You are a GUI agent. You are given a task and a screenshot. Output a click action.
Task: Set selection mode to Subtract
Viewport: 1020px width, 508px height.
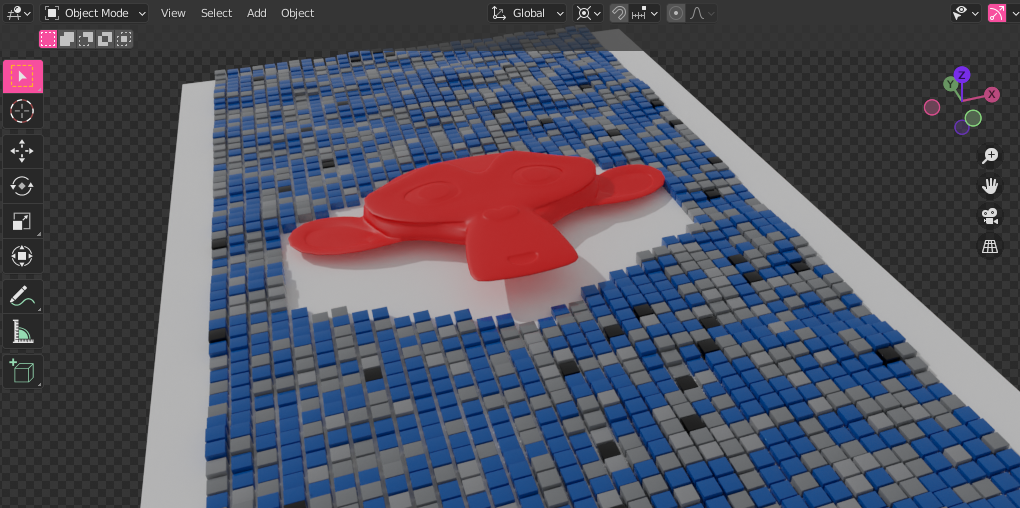pos(86,39)
